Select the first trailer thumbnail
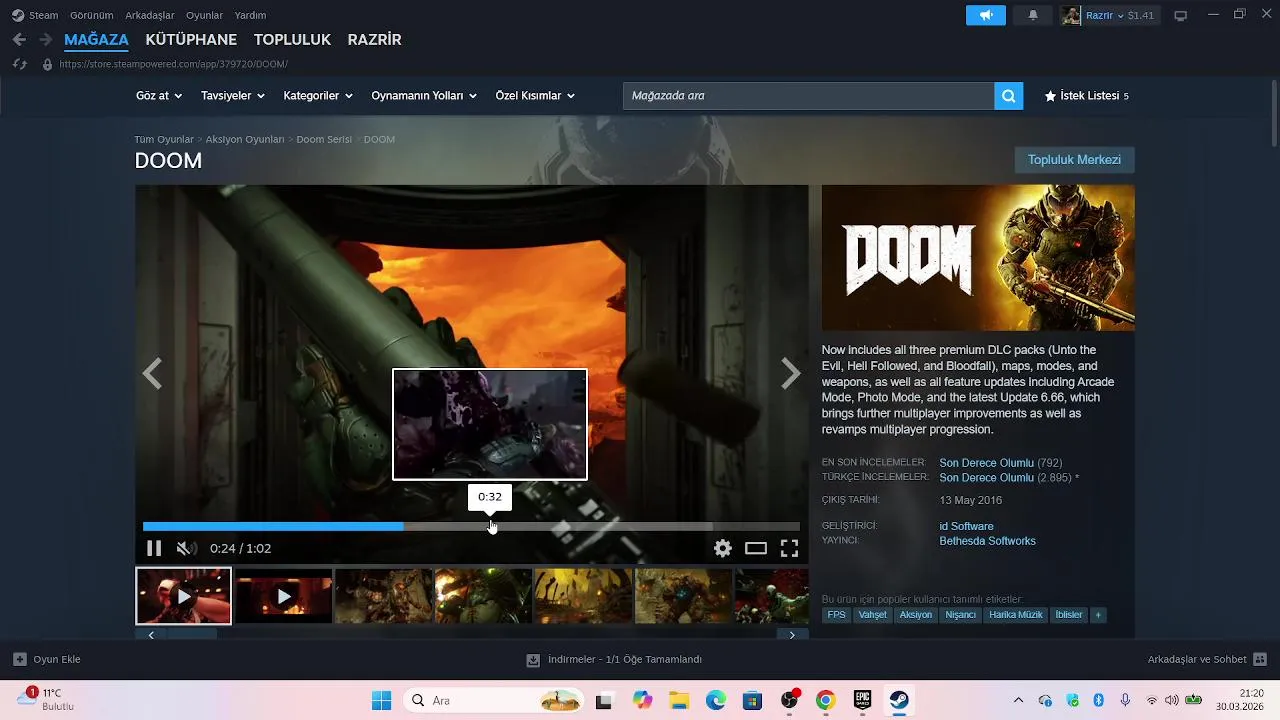 point(184,596)
